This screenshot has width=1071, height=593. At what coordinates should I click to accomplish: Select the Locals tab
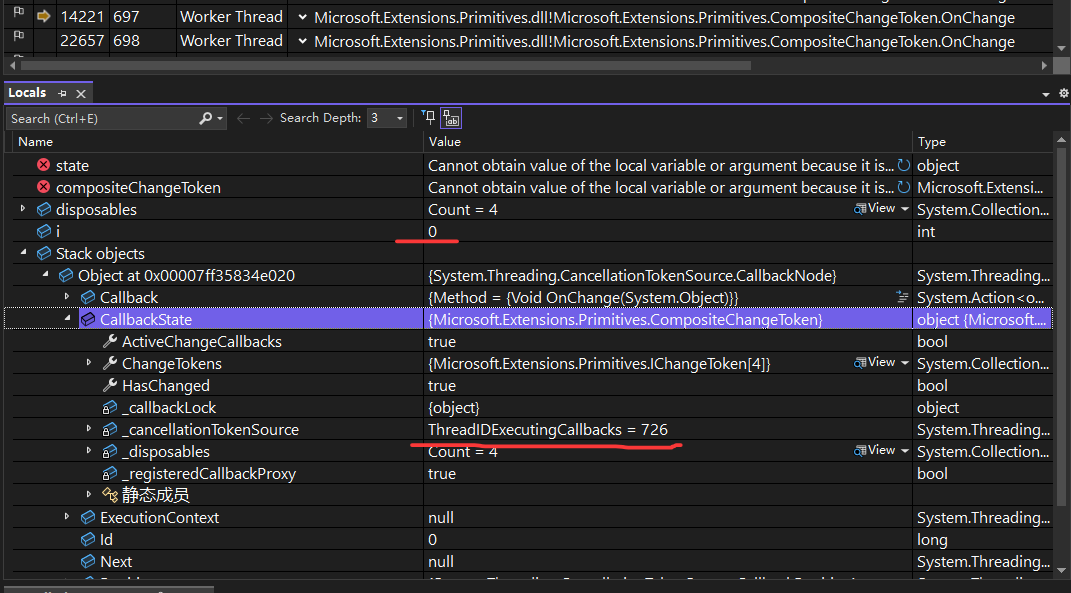[28, 93]
